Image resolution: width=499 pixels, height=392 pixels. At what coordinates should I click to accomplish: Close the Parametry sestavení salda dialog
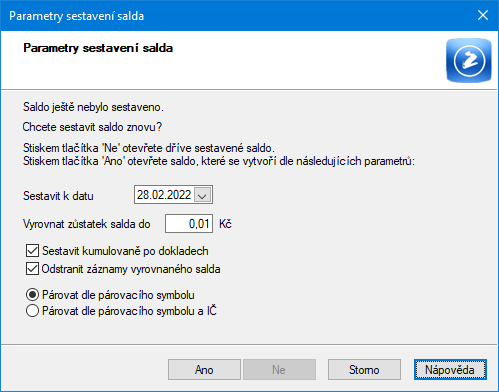click(x=483, y=15)
